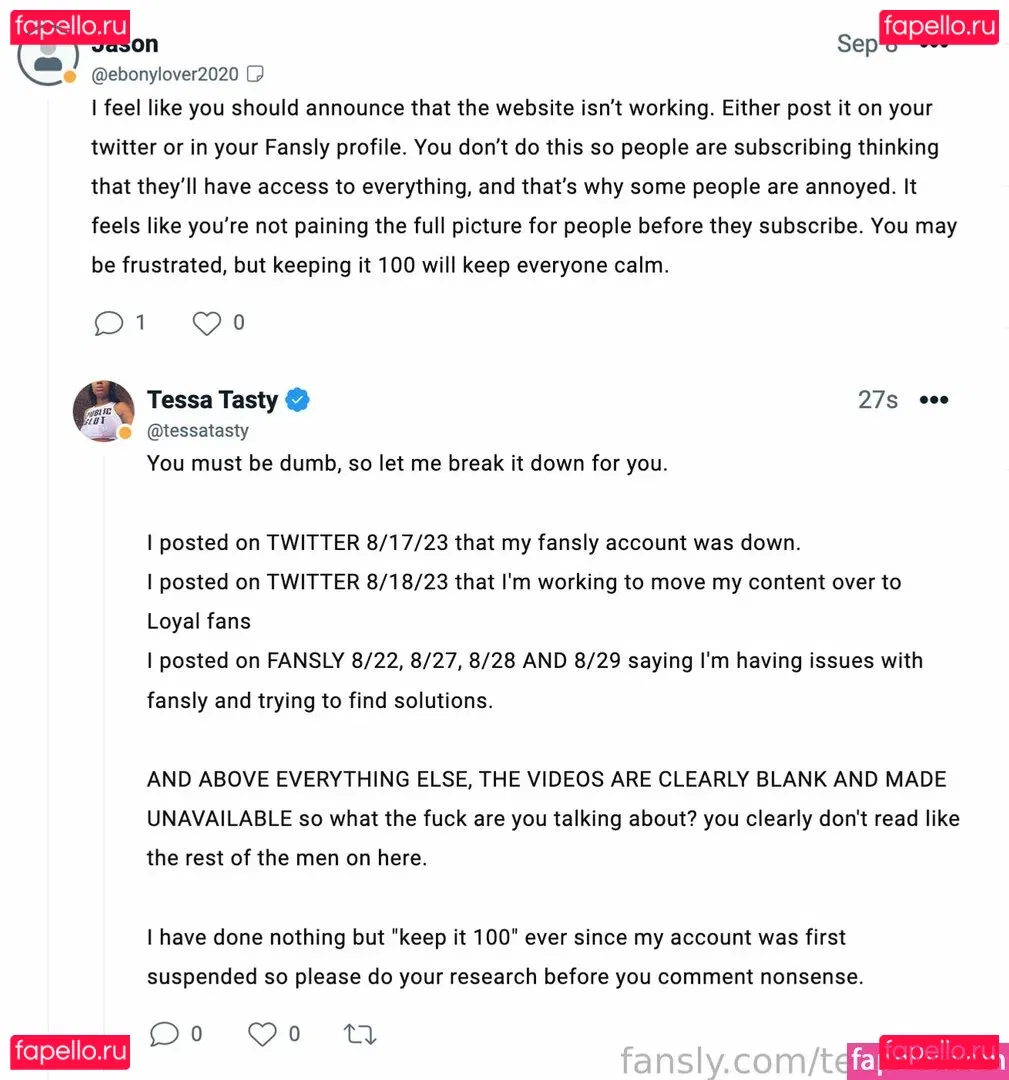1009x1080 pixels.
Task: Click the Jason display name
Action: tap(125, 45)
